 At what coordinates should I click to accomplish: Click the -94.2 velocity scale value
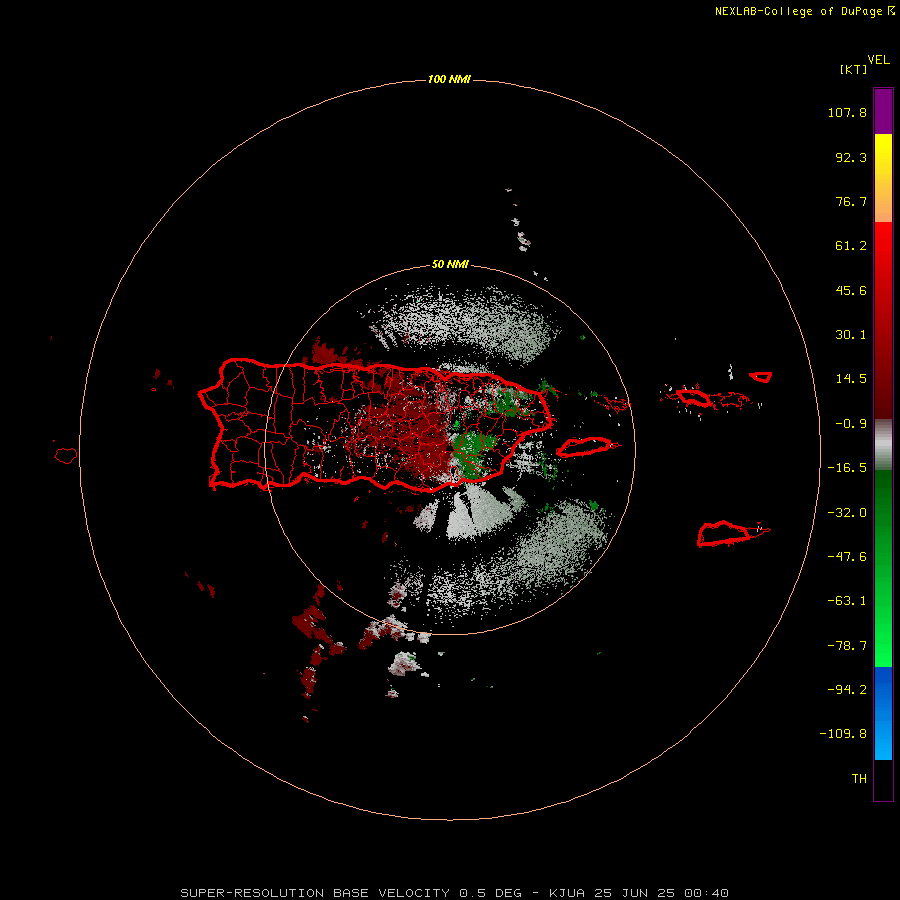pos(847,690)
